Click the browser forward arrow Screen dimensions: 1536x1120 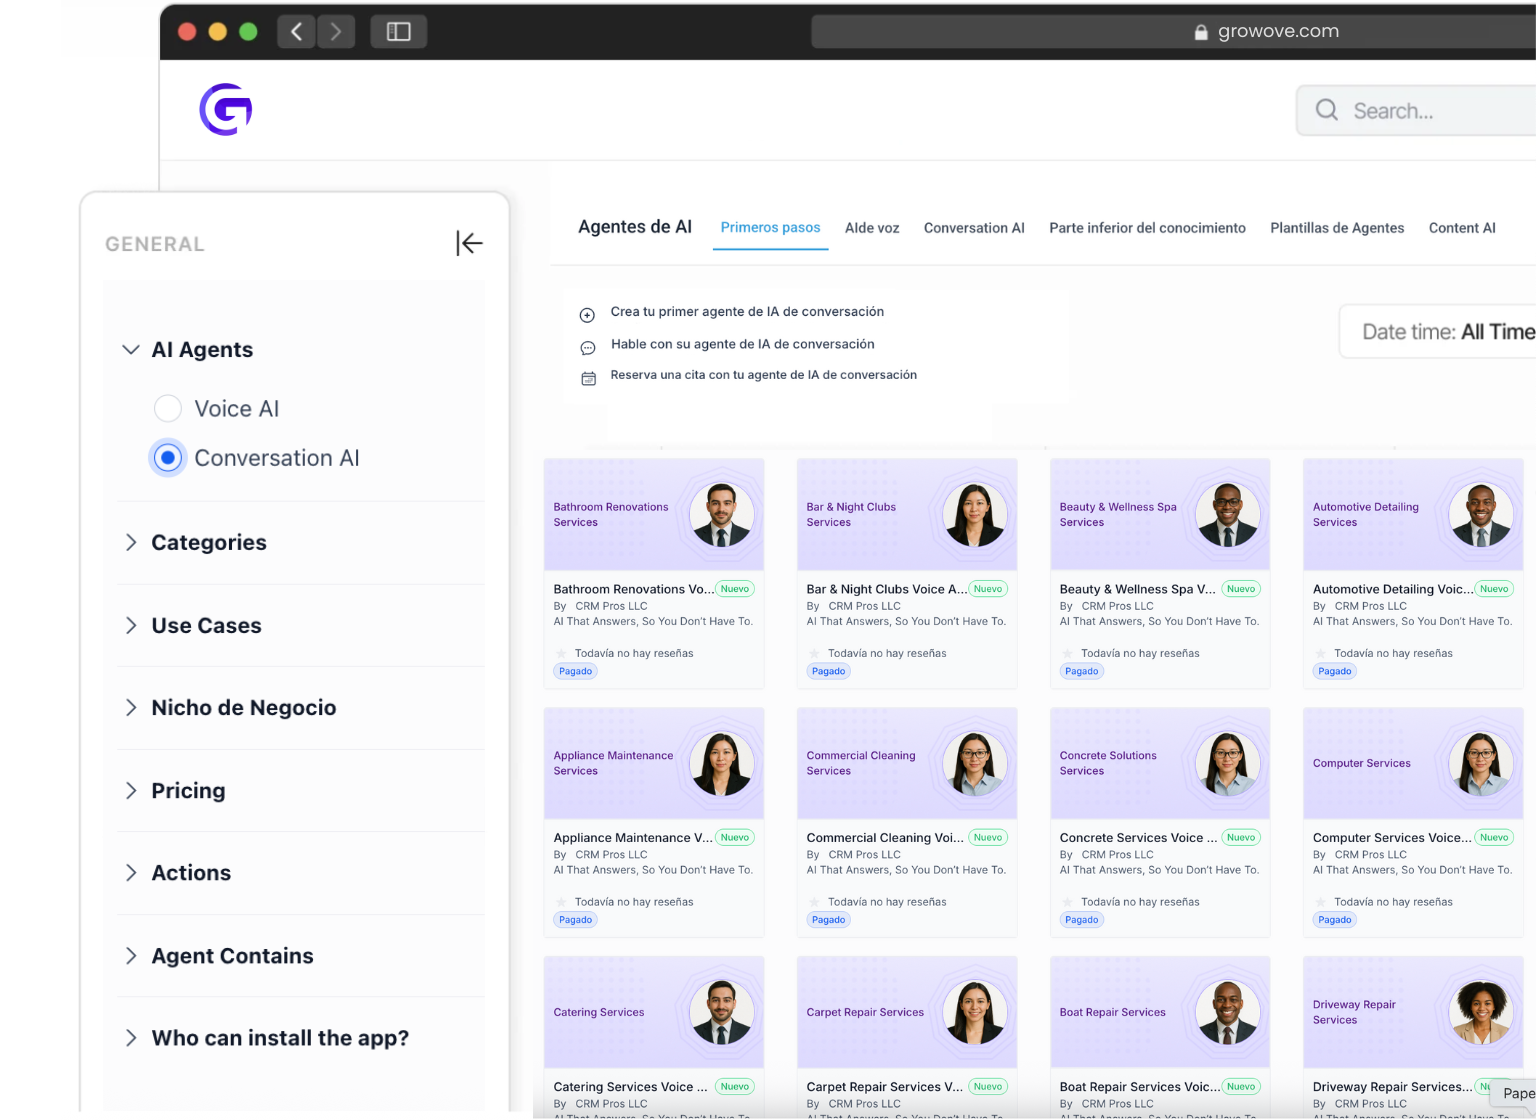(336, 32)
